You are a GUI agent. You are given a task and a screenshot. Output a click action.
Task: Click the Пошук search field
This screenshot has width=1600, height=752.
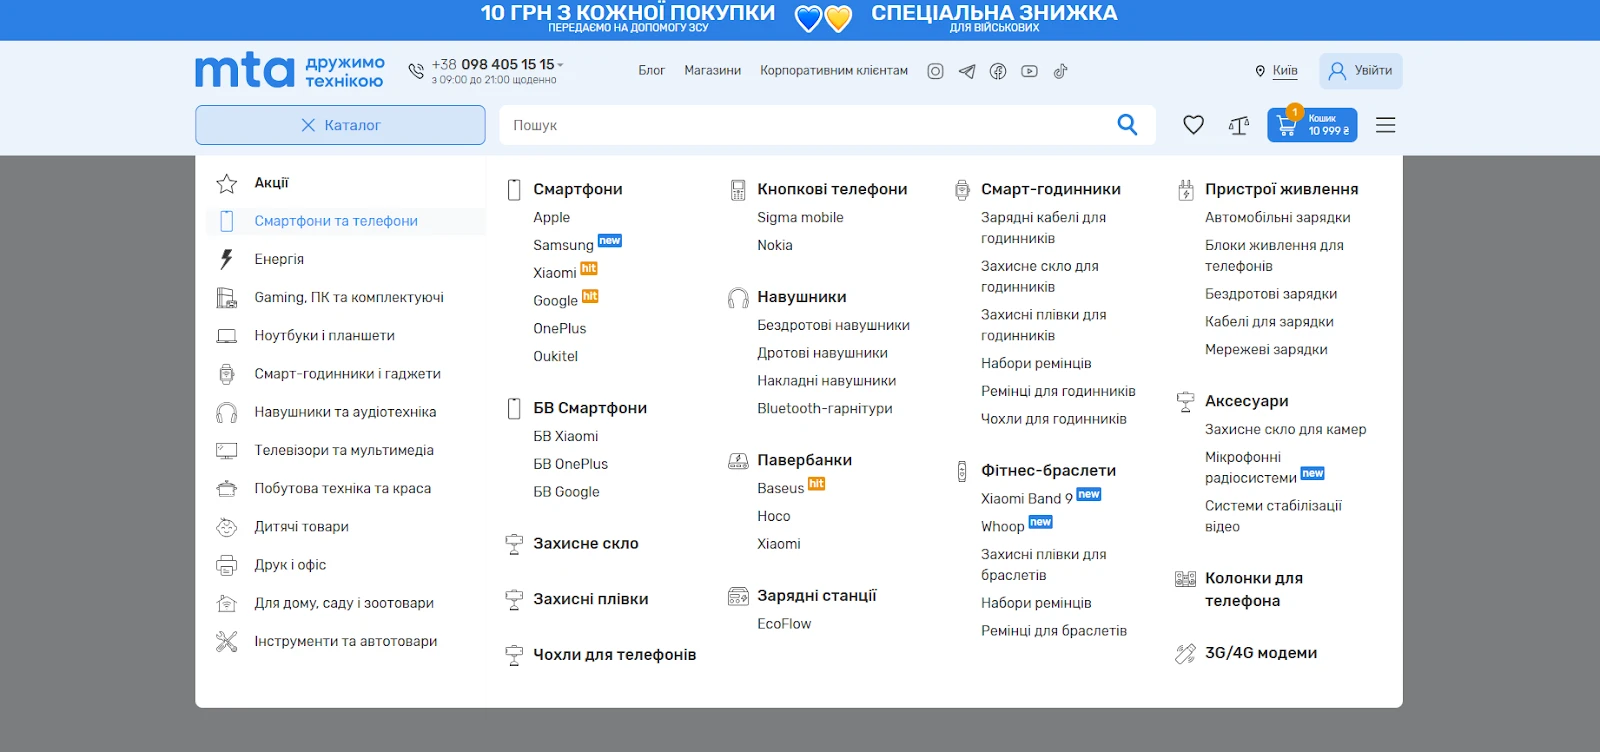[x=800, y=125]
